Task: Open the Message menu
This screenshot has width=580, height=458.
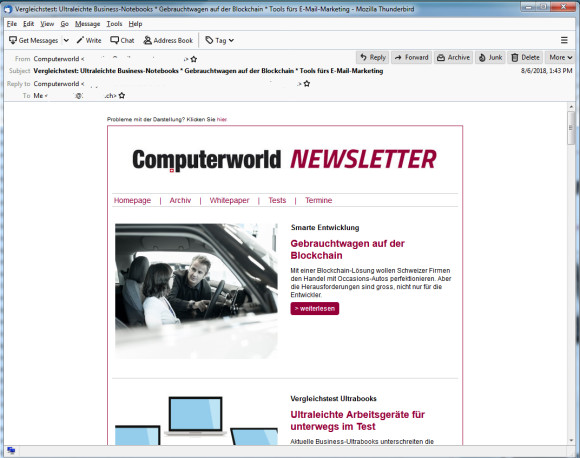Action: [x=87, y=24]
